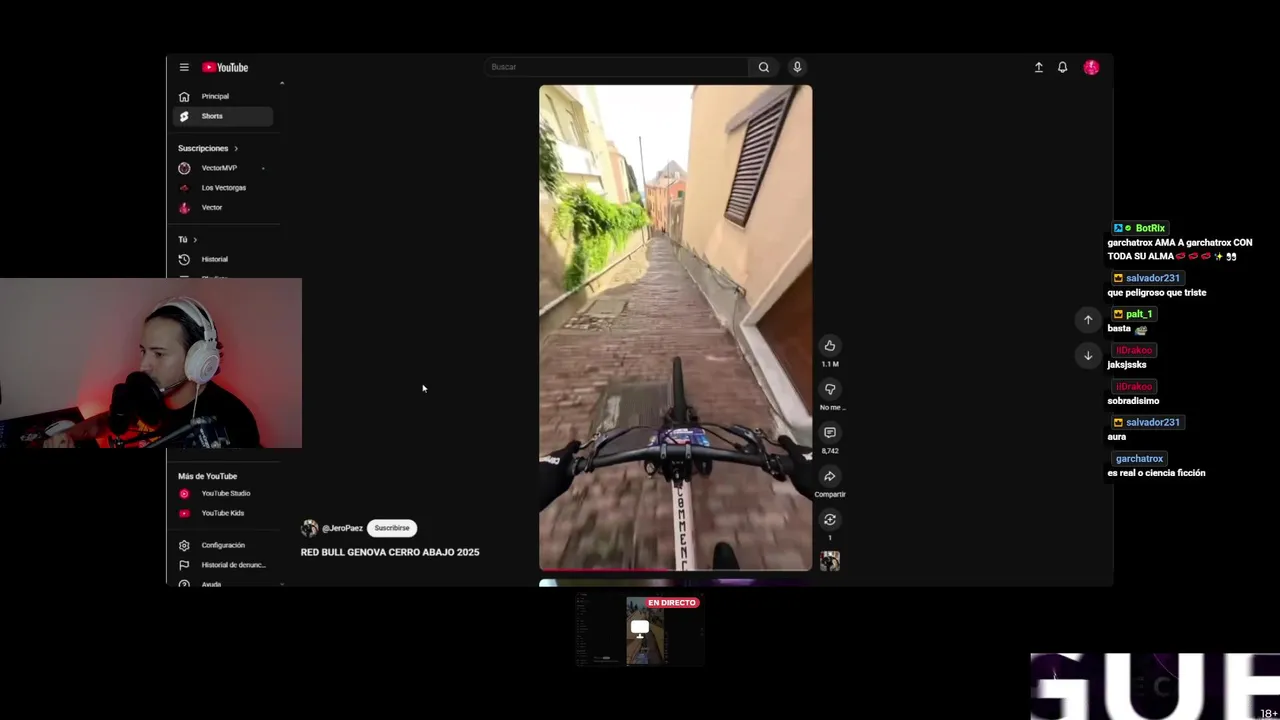The image size is (1280, 720).
Task: Click the sidebar scroll-up arrow
Action: tap(282, 83)
